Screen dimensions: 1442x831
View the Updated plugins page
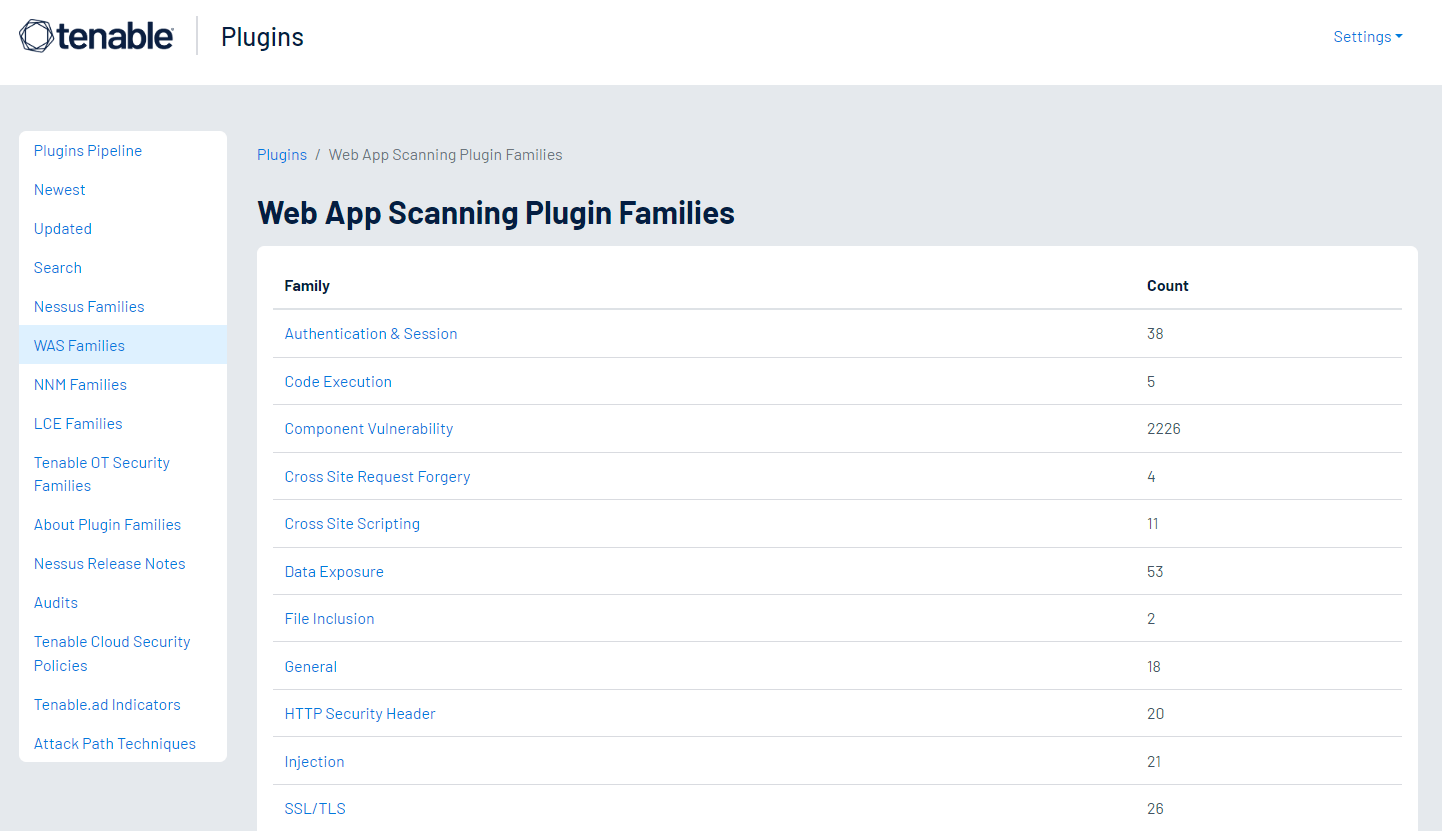(x=63, y=228)
